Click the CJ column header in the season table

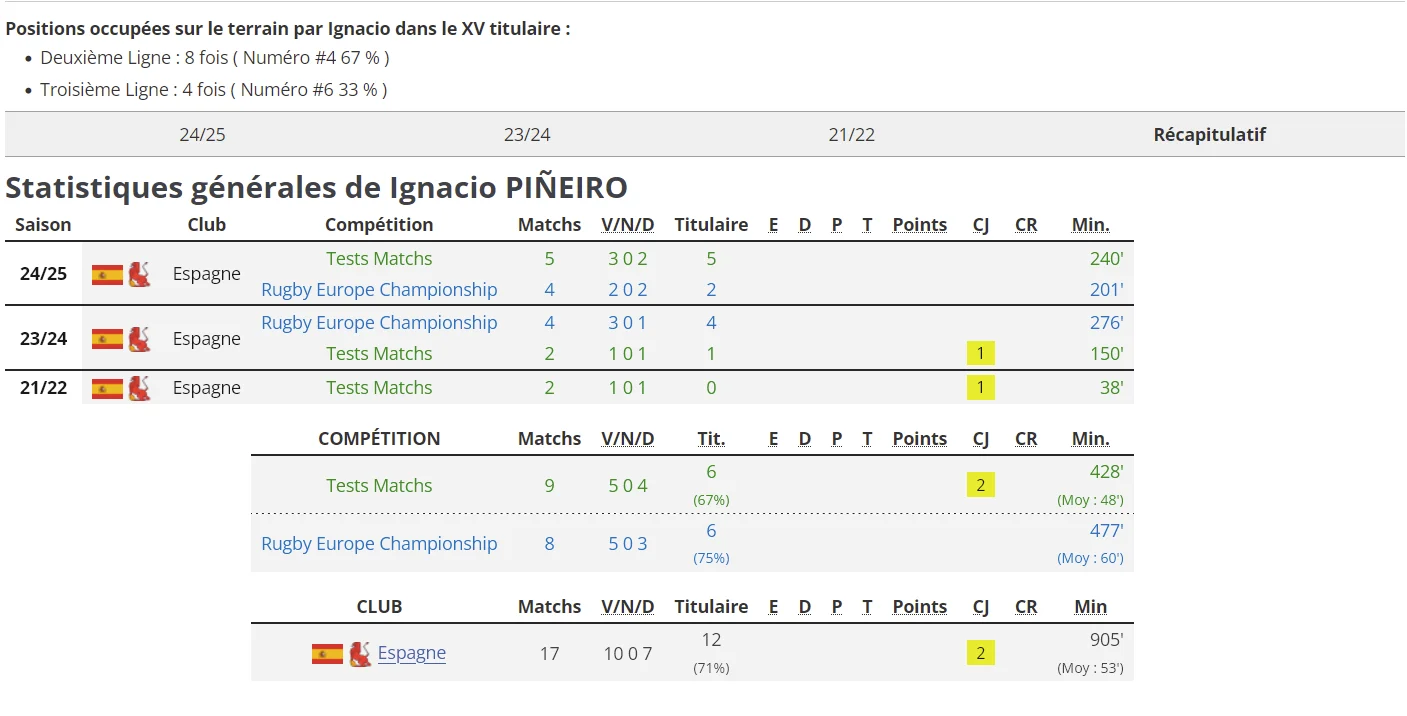point(981,224)
